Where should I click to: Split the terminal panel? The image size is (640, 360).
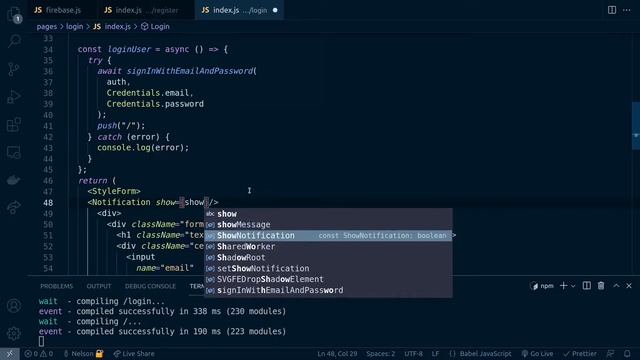click(x=587, y=286)
